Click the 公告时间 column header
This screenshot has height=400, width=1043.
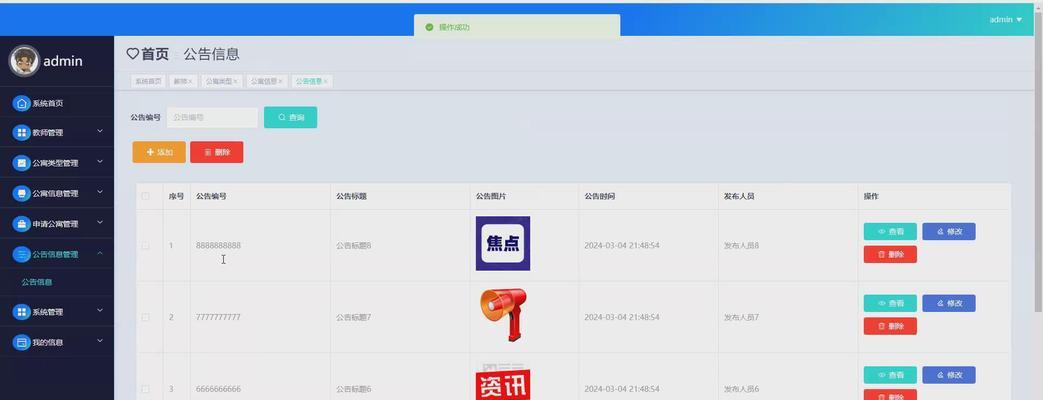(600, 196)
